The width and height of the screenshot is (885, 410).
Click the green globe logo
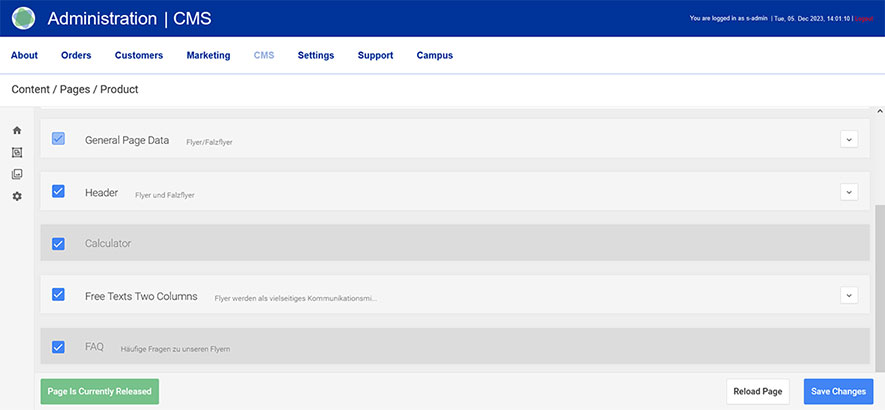pyautogui.click(x=23, y=18)
